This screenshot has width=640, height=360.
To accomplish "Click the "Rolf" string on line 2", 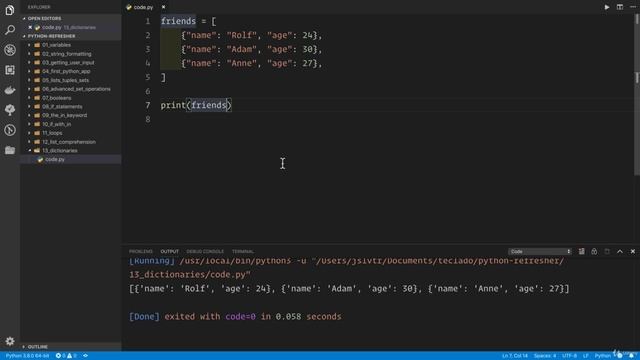I will click(242, 35).
